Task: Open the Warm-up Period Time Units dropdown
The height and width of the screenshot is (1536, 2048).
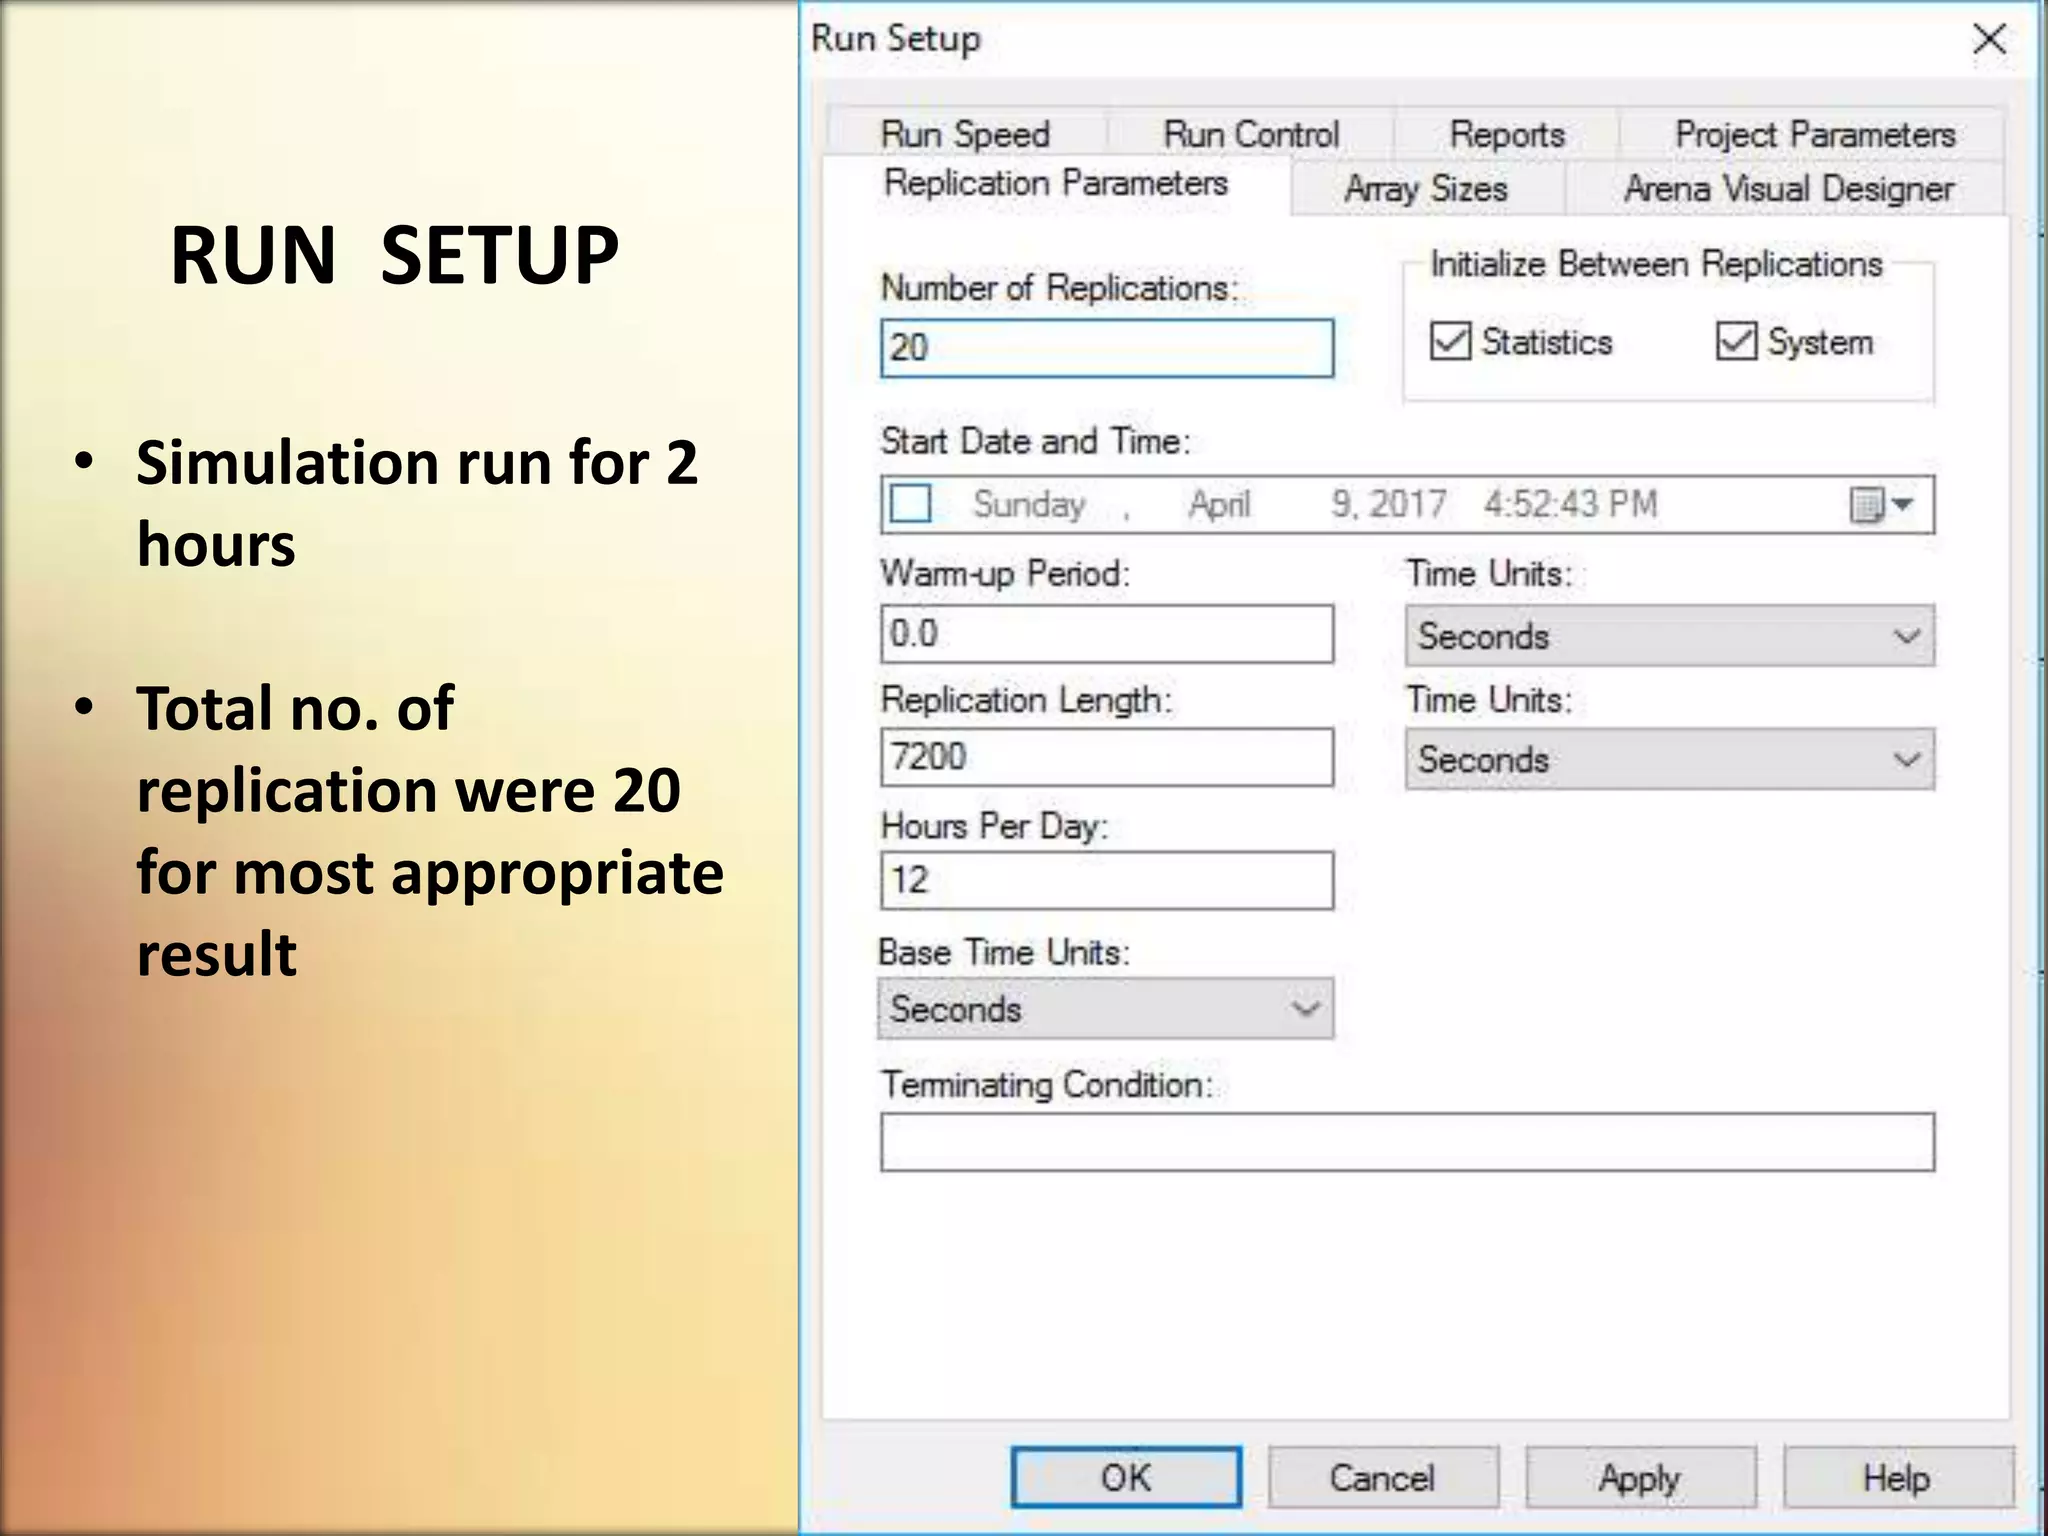Action: 1669,636
